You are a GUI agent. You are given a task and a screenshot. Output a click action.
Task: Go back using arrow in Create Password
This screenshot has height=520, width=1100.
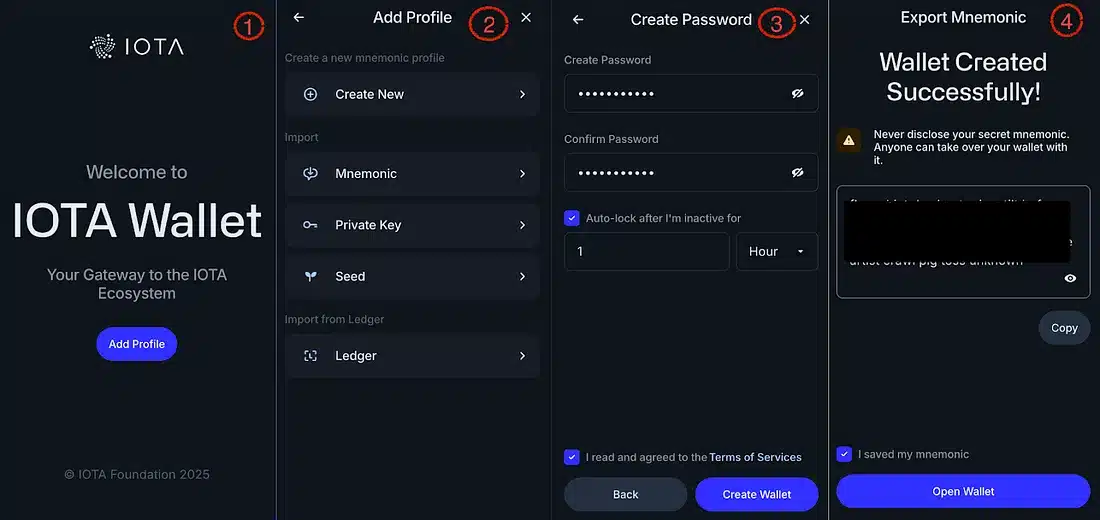pyautogui.click(x=578, y=20)
